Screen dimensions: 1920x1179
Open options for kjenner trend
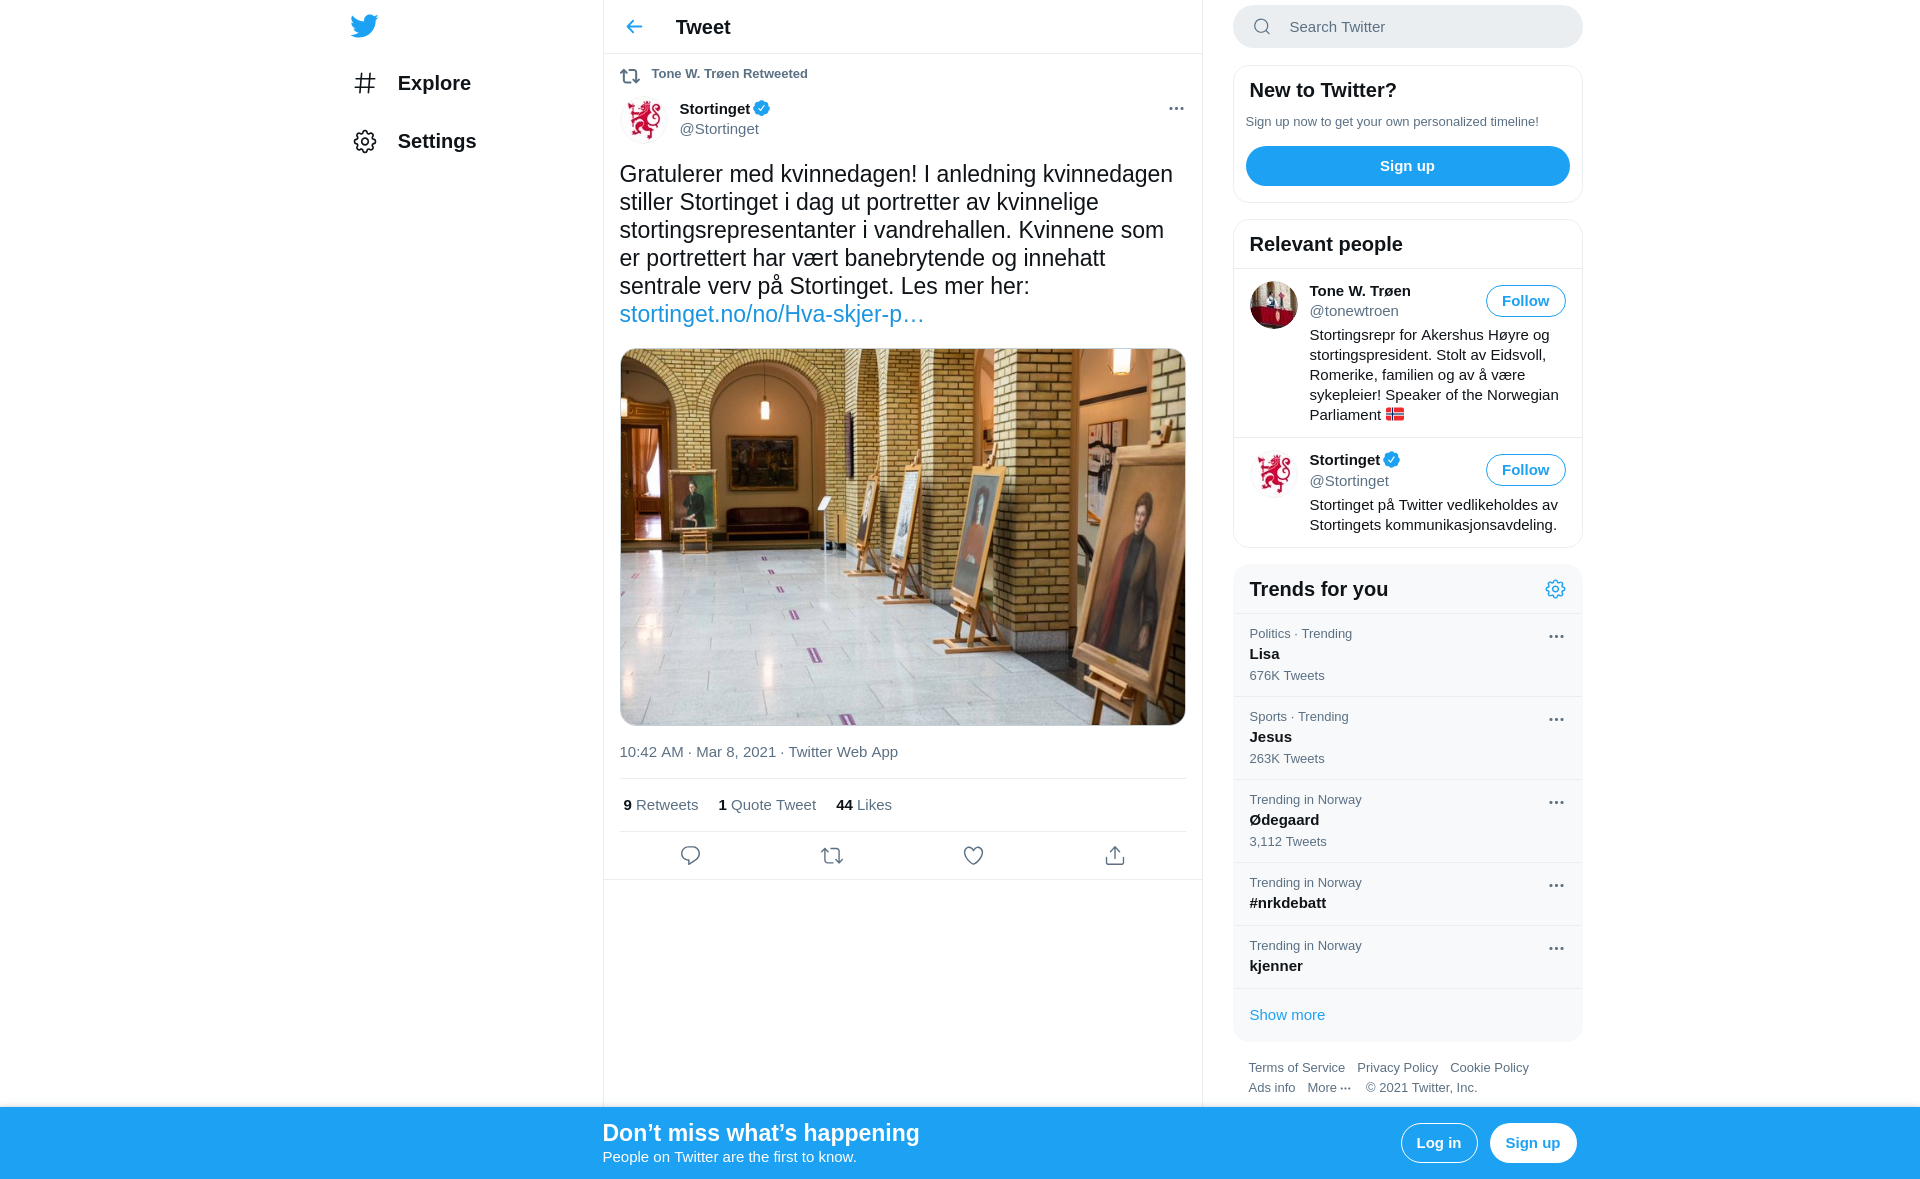click(1556, 949)
